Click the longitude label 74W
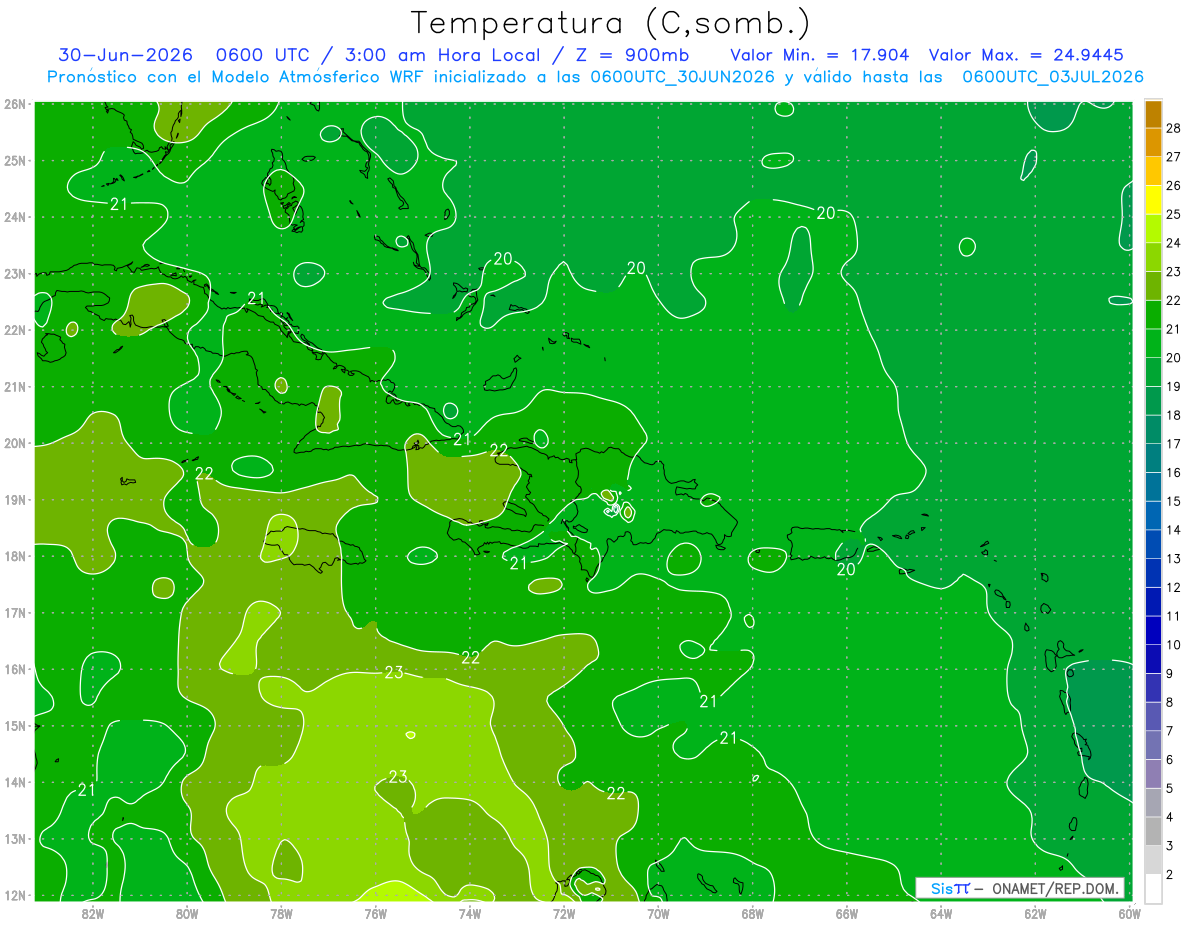The image size is (1200, 927). [469, 913]
